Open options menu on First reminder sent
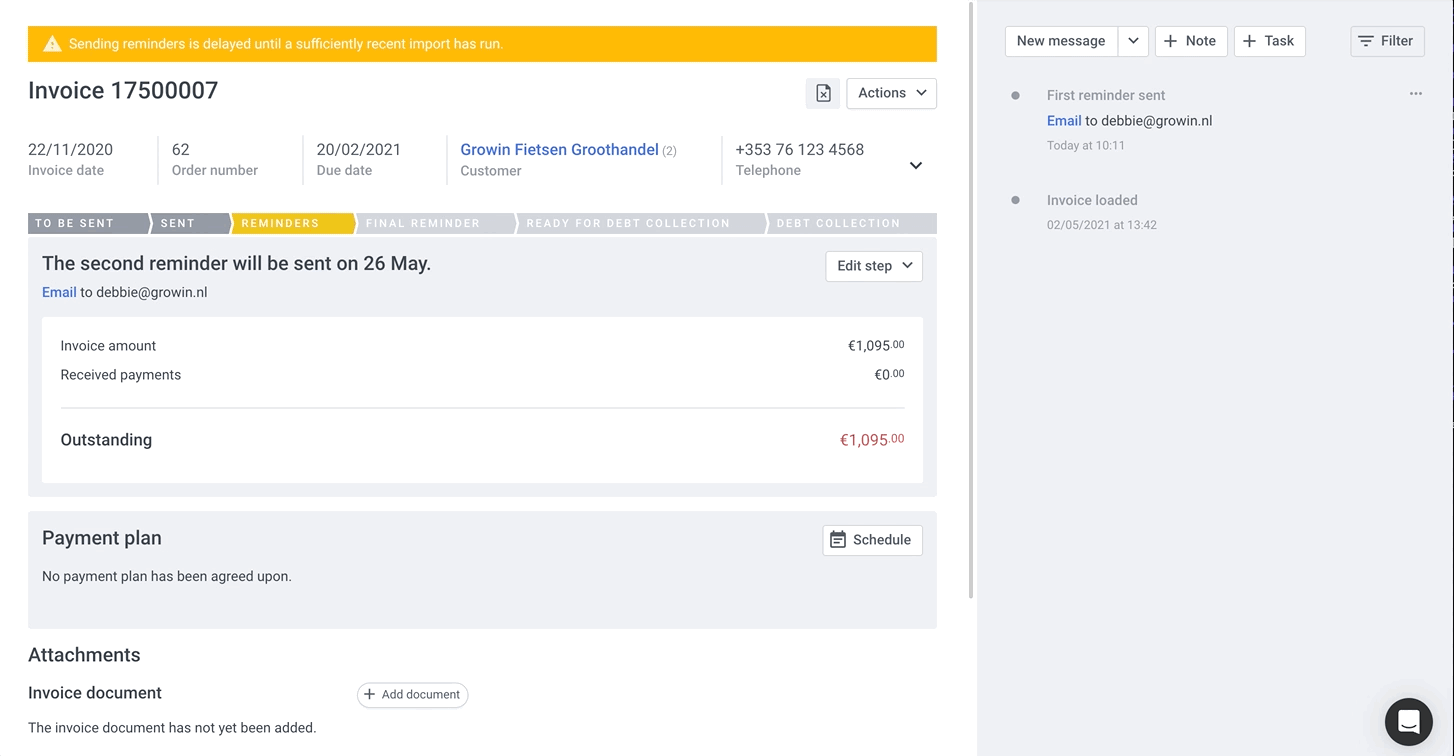This screenshot has width=1454, height=756. coord(1415,93)
